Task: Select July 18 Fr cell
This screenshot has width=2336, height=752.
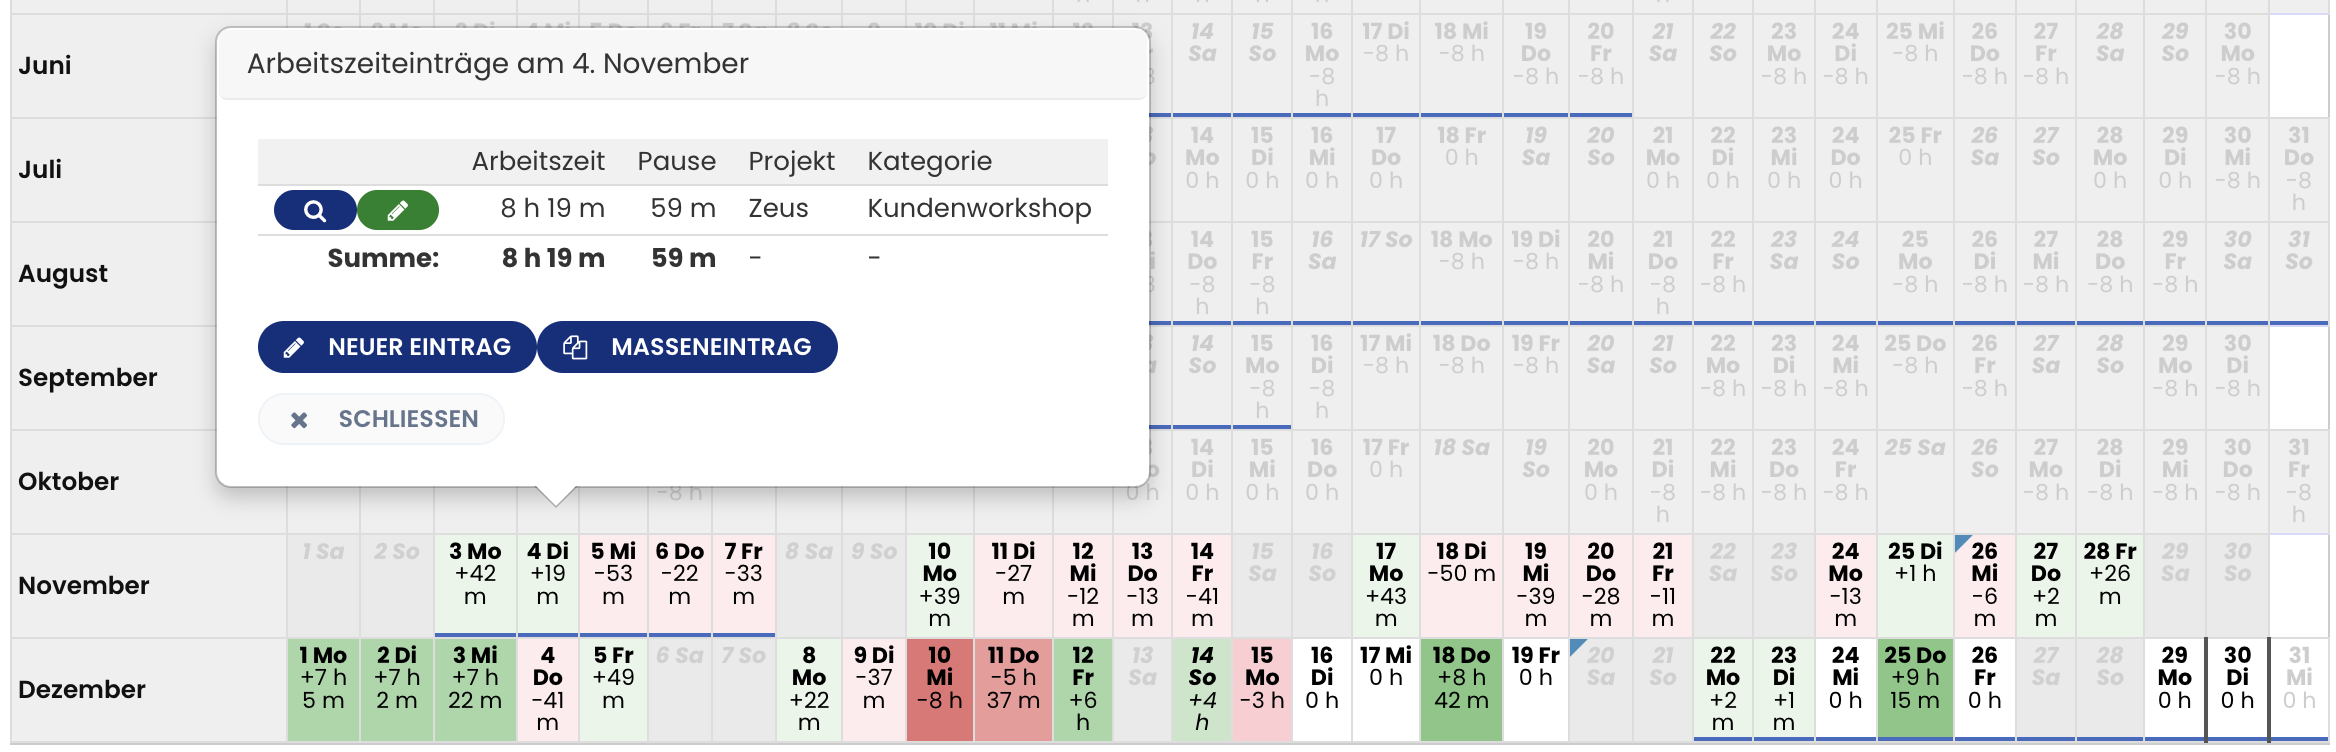Action: click(1460, 169)
